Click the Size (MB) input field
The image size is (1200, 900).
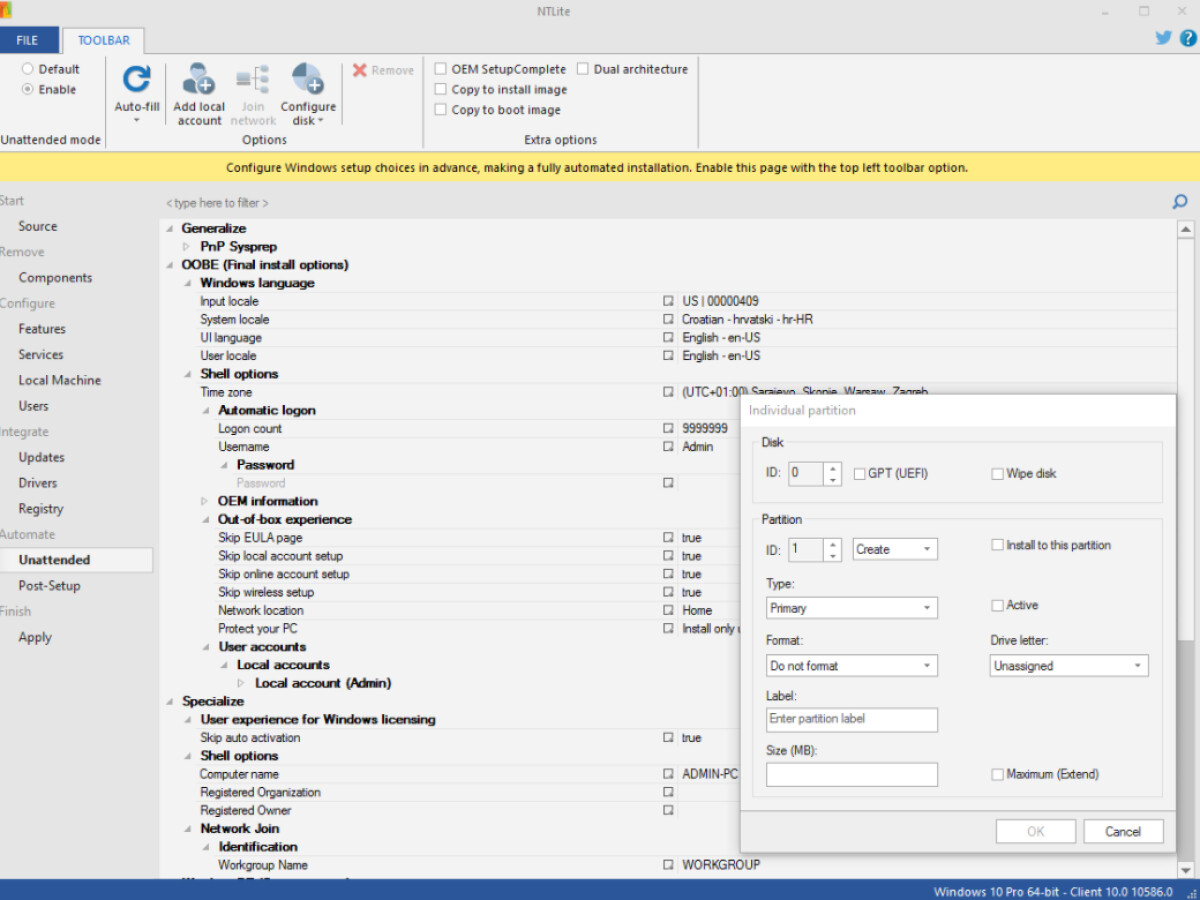point(852,775)
